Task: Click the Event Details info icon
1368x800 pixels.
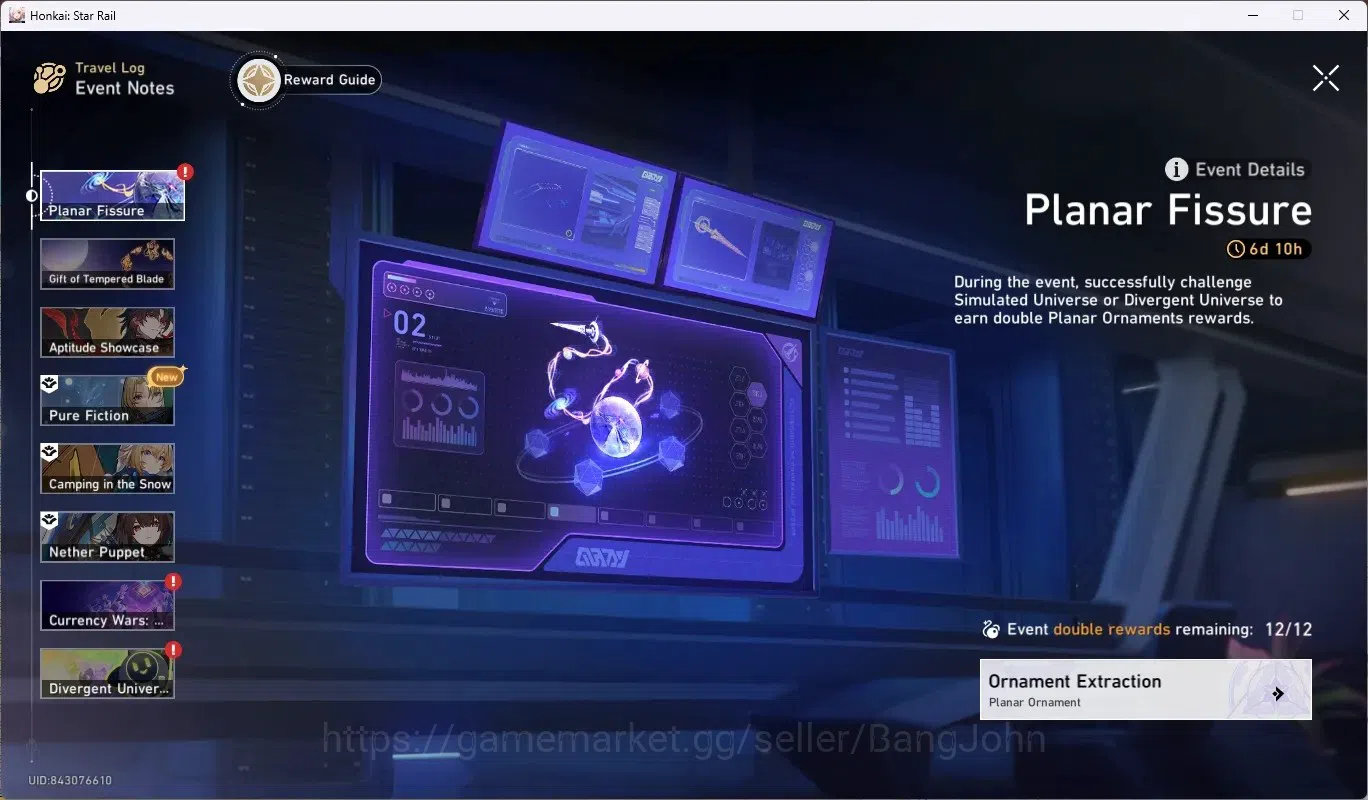Action: pyautogui.click(x=1177, y=169)
